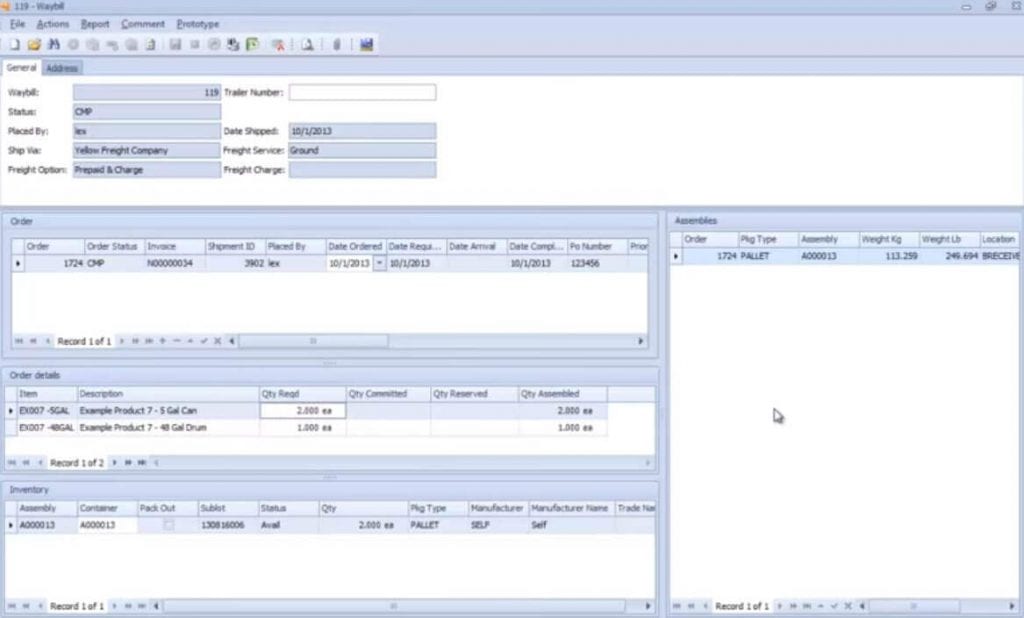
Task: Open the File menu
Action: click(17, 23)
